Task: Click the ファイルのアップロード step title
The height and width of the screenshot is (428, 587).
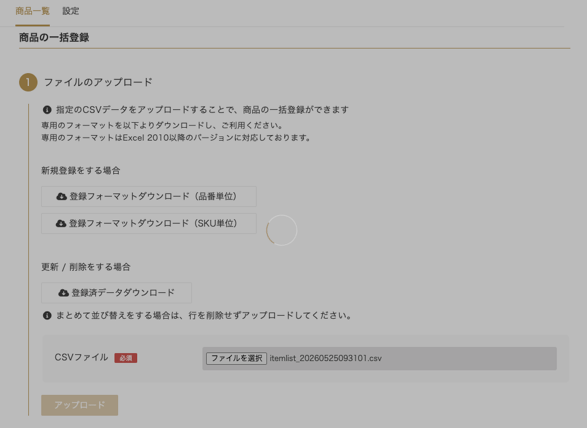Action: [x=98, y=82]
